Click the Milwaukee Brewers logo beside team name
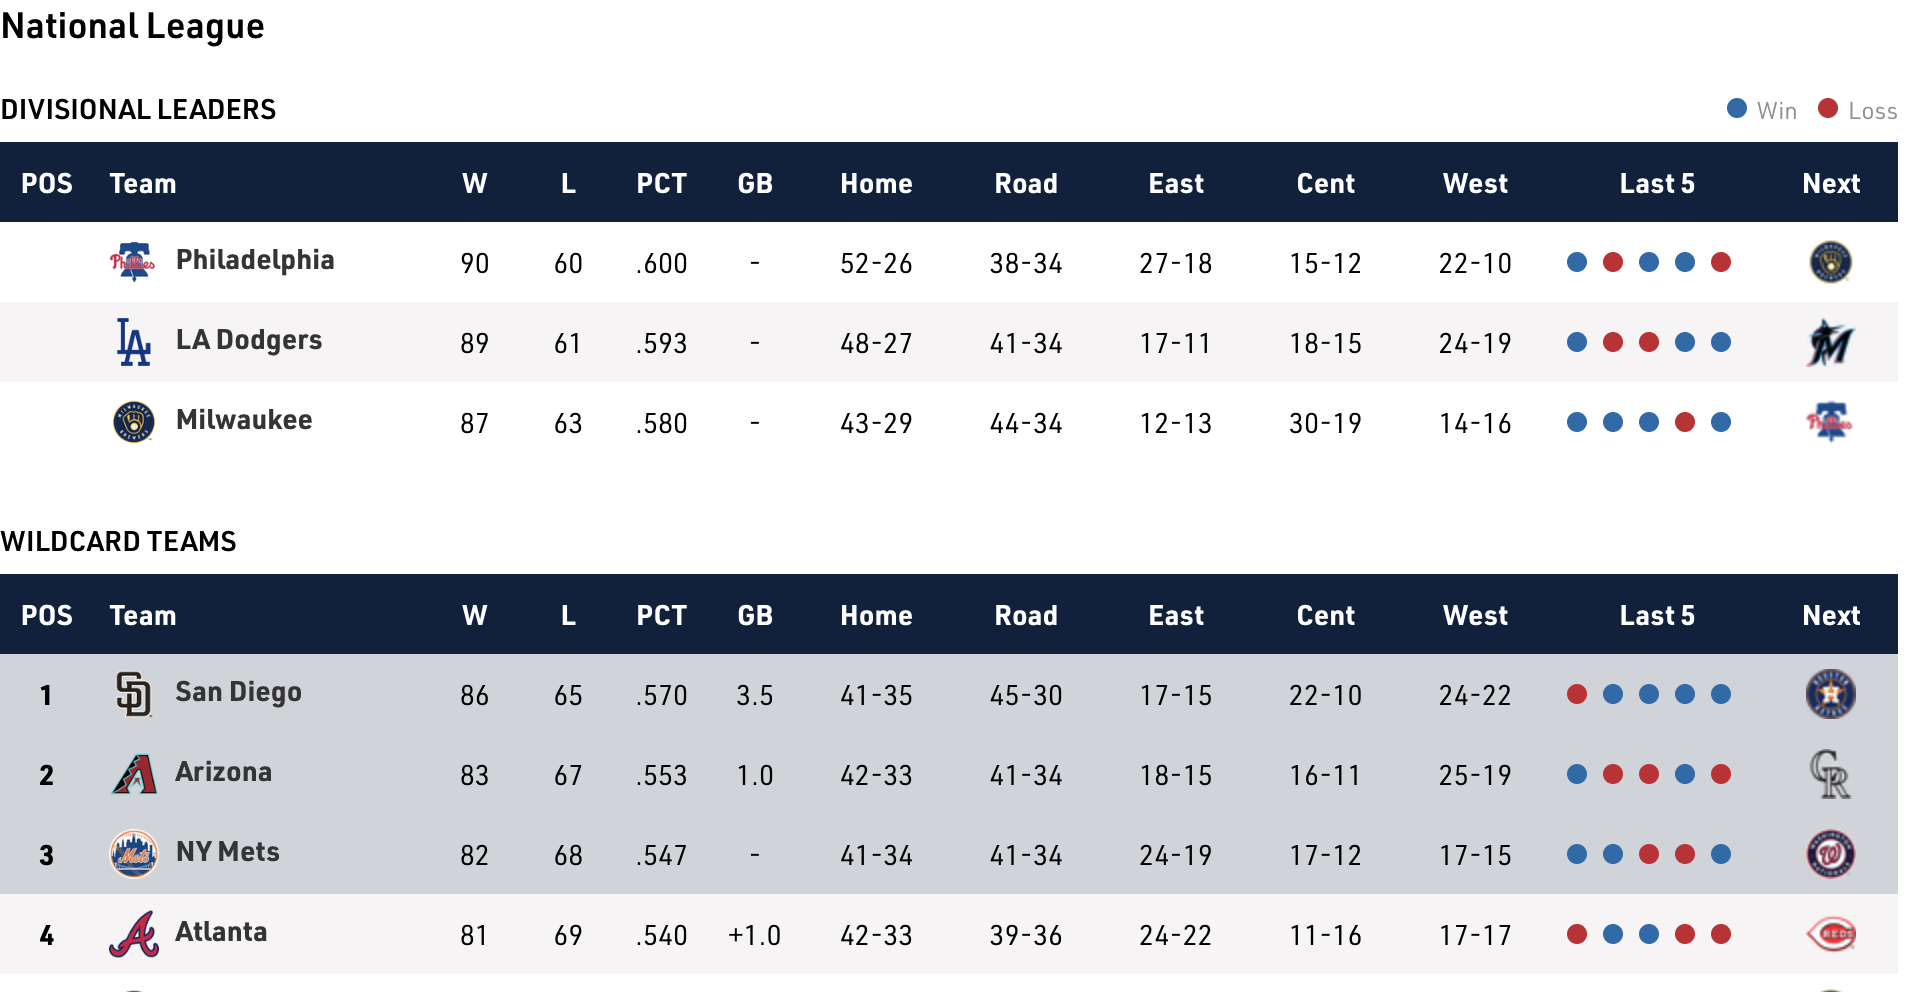 133,422
